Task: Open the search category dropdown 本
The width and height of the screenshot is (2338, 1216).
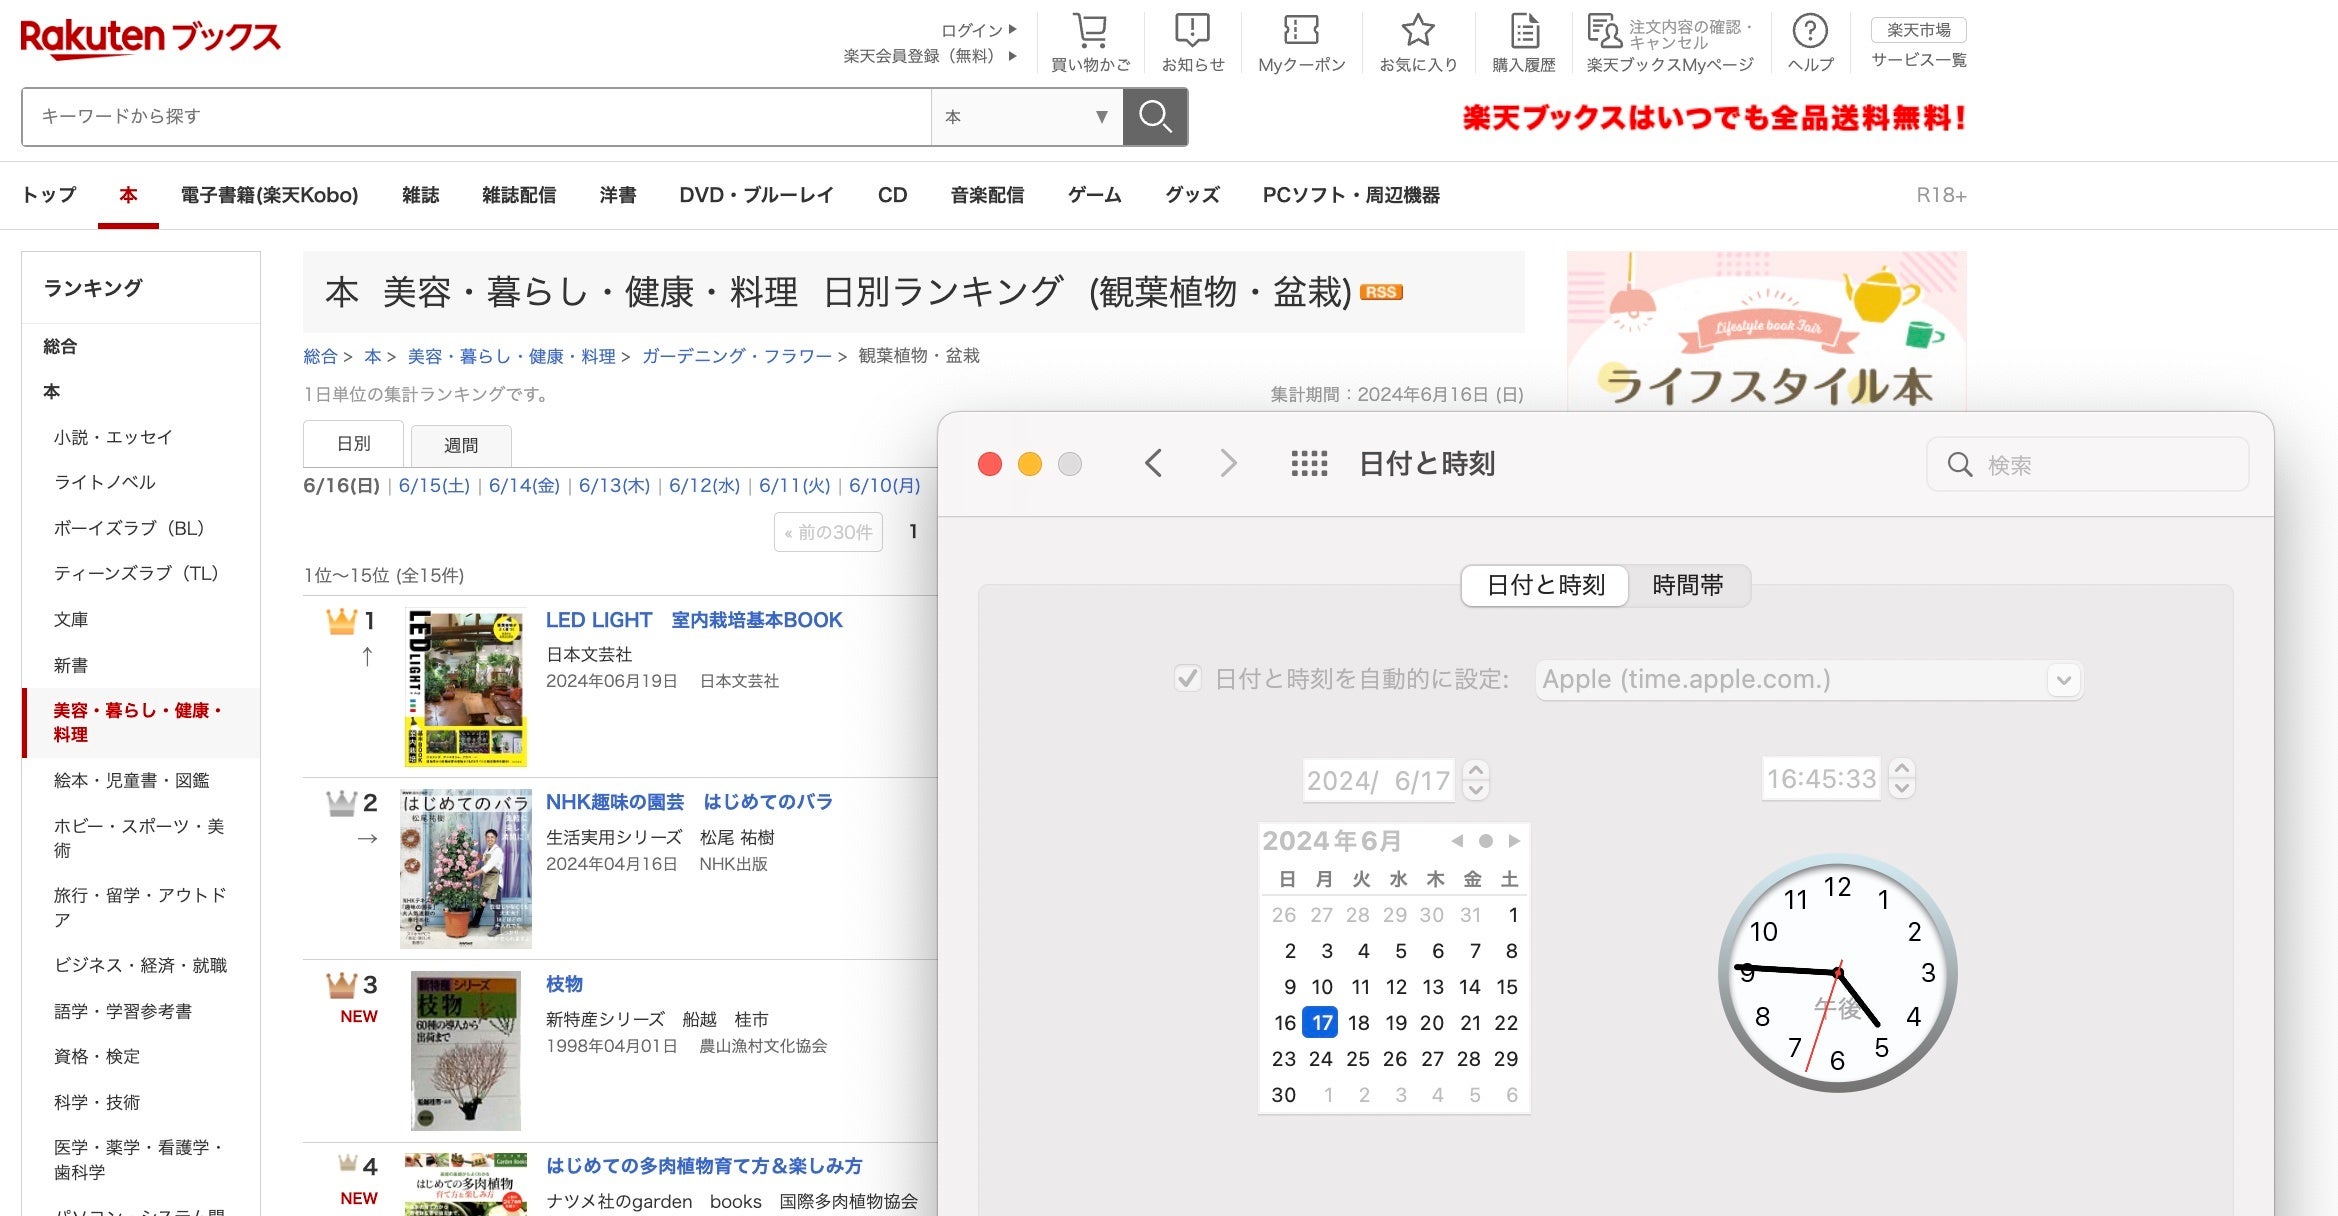Action: [1026, 117]
